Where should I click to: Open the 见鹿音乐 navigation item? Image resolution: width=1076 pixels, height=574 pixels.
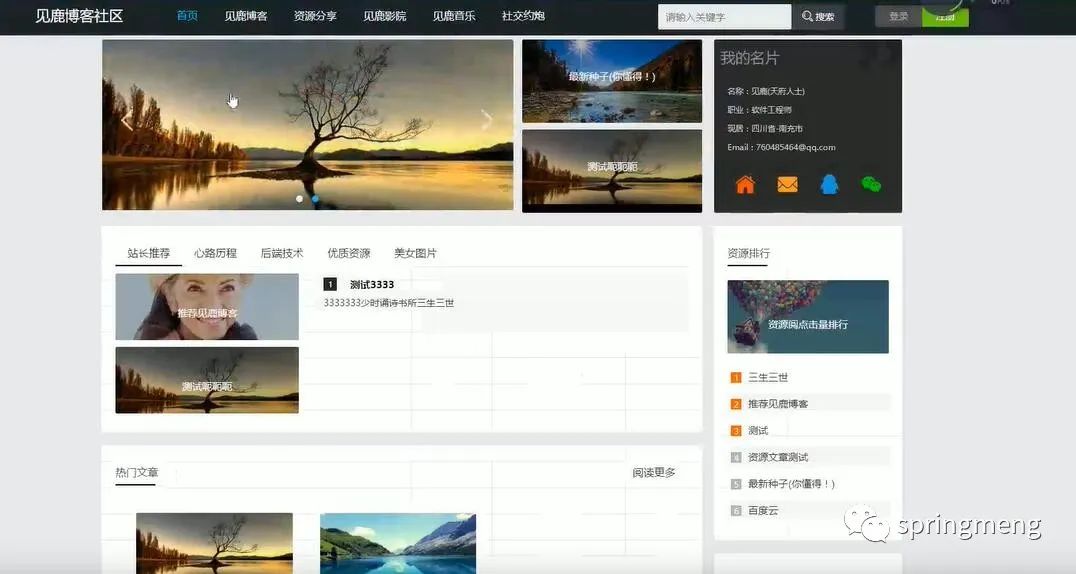pos(454,16)
